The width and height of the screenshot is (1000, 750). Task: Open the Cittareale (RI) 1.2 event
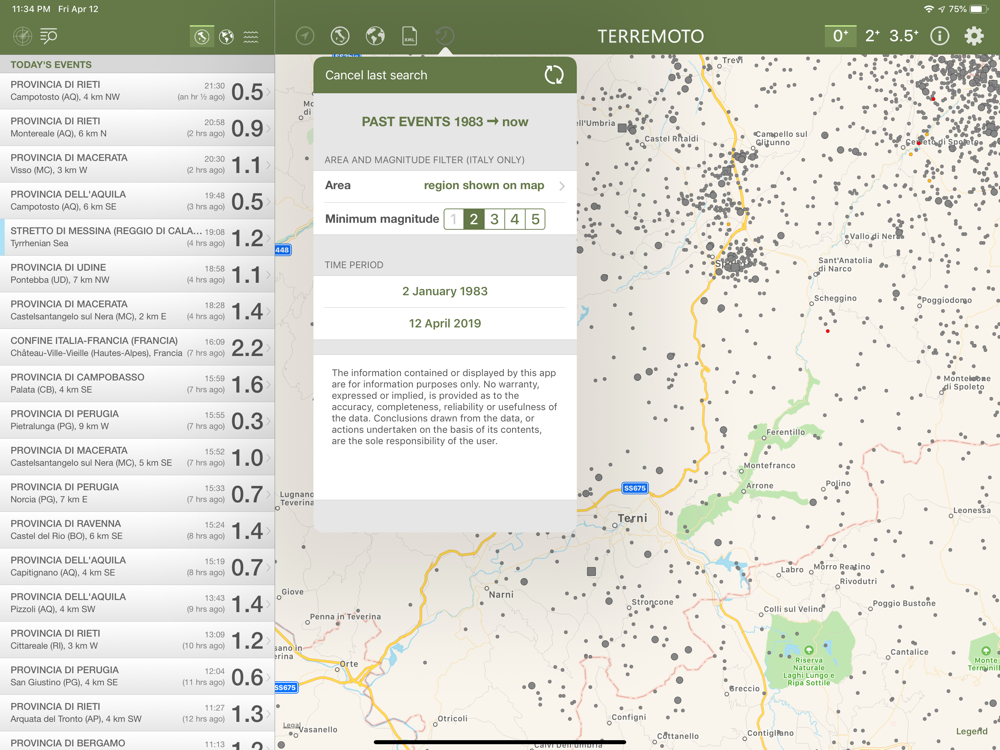click(137, 640)
